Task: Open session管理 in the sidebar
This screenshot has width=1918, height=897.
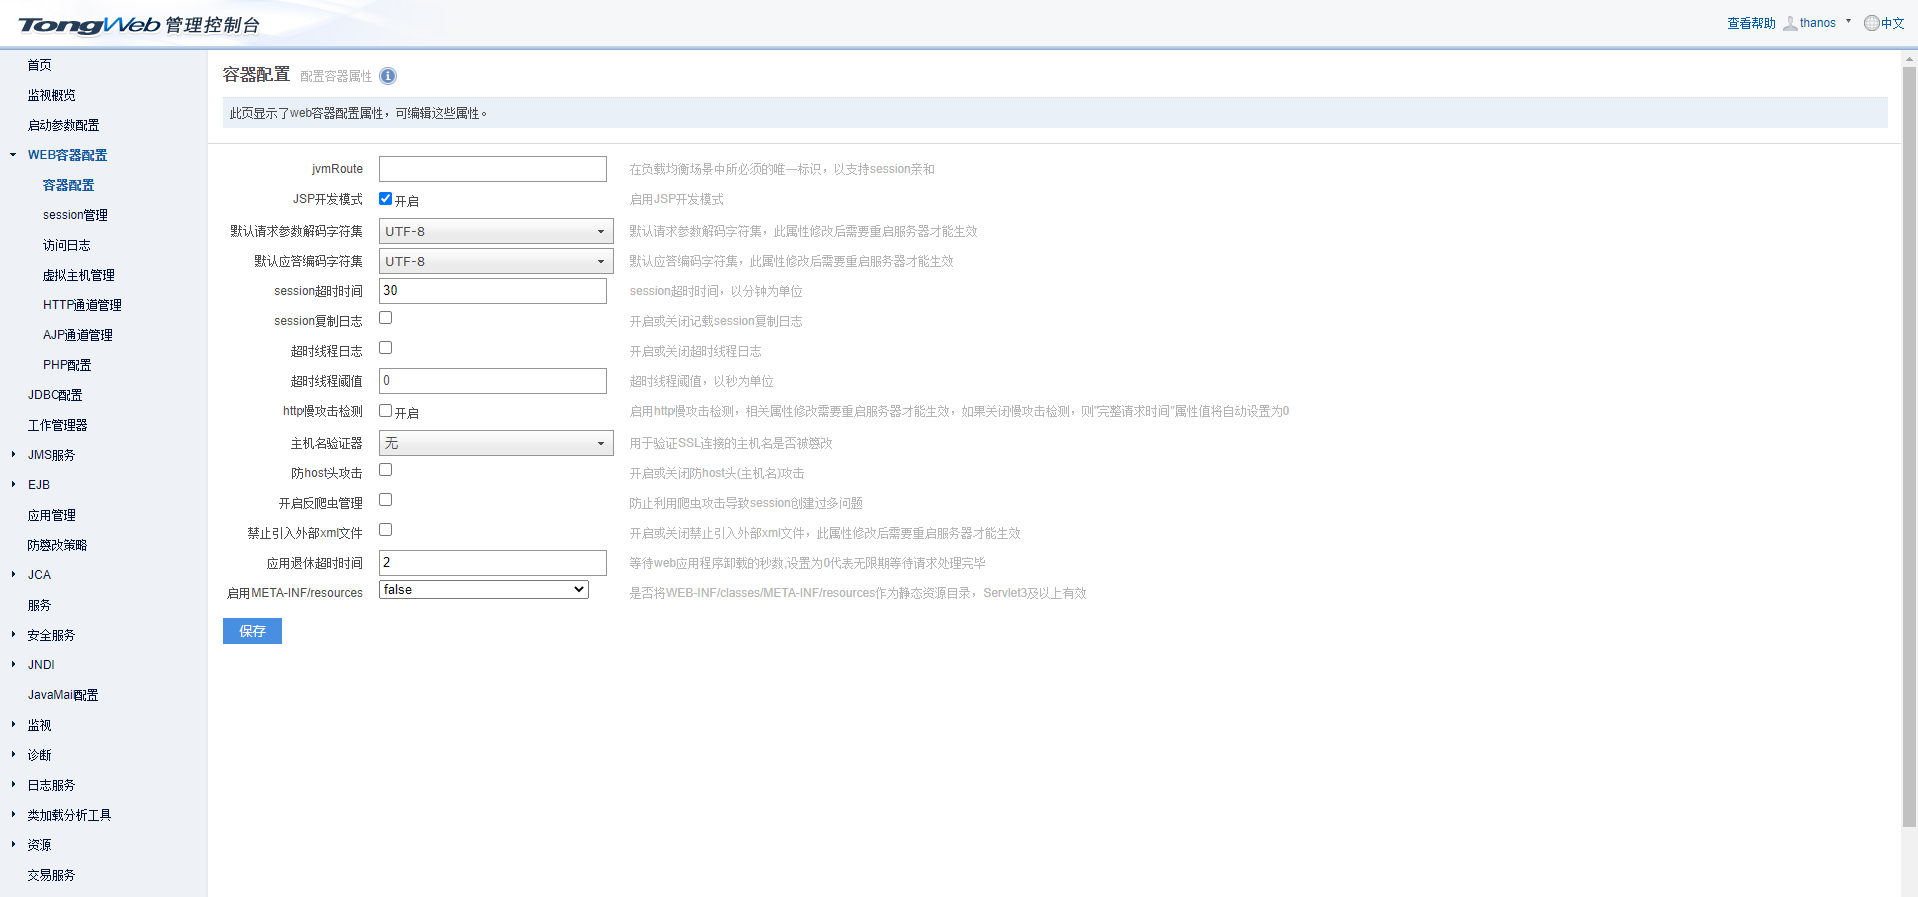Action: (x=75, y=215)
